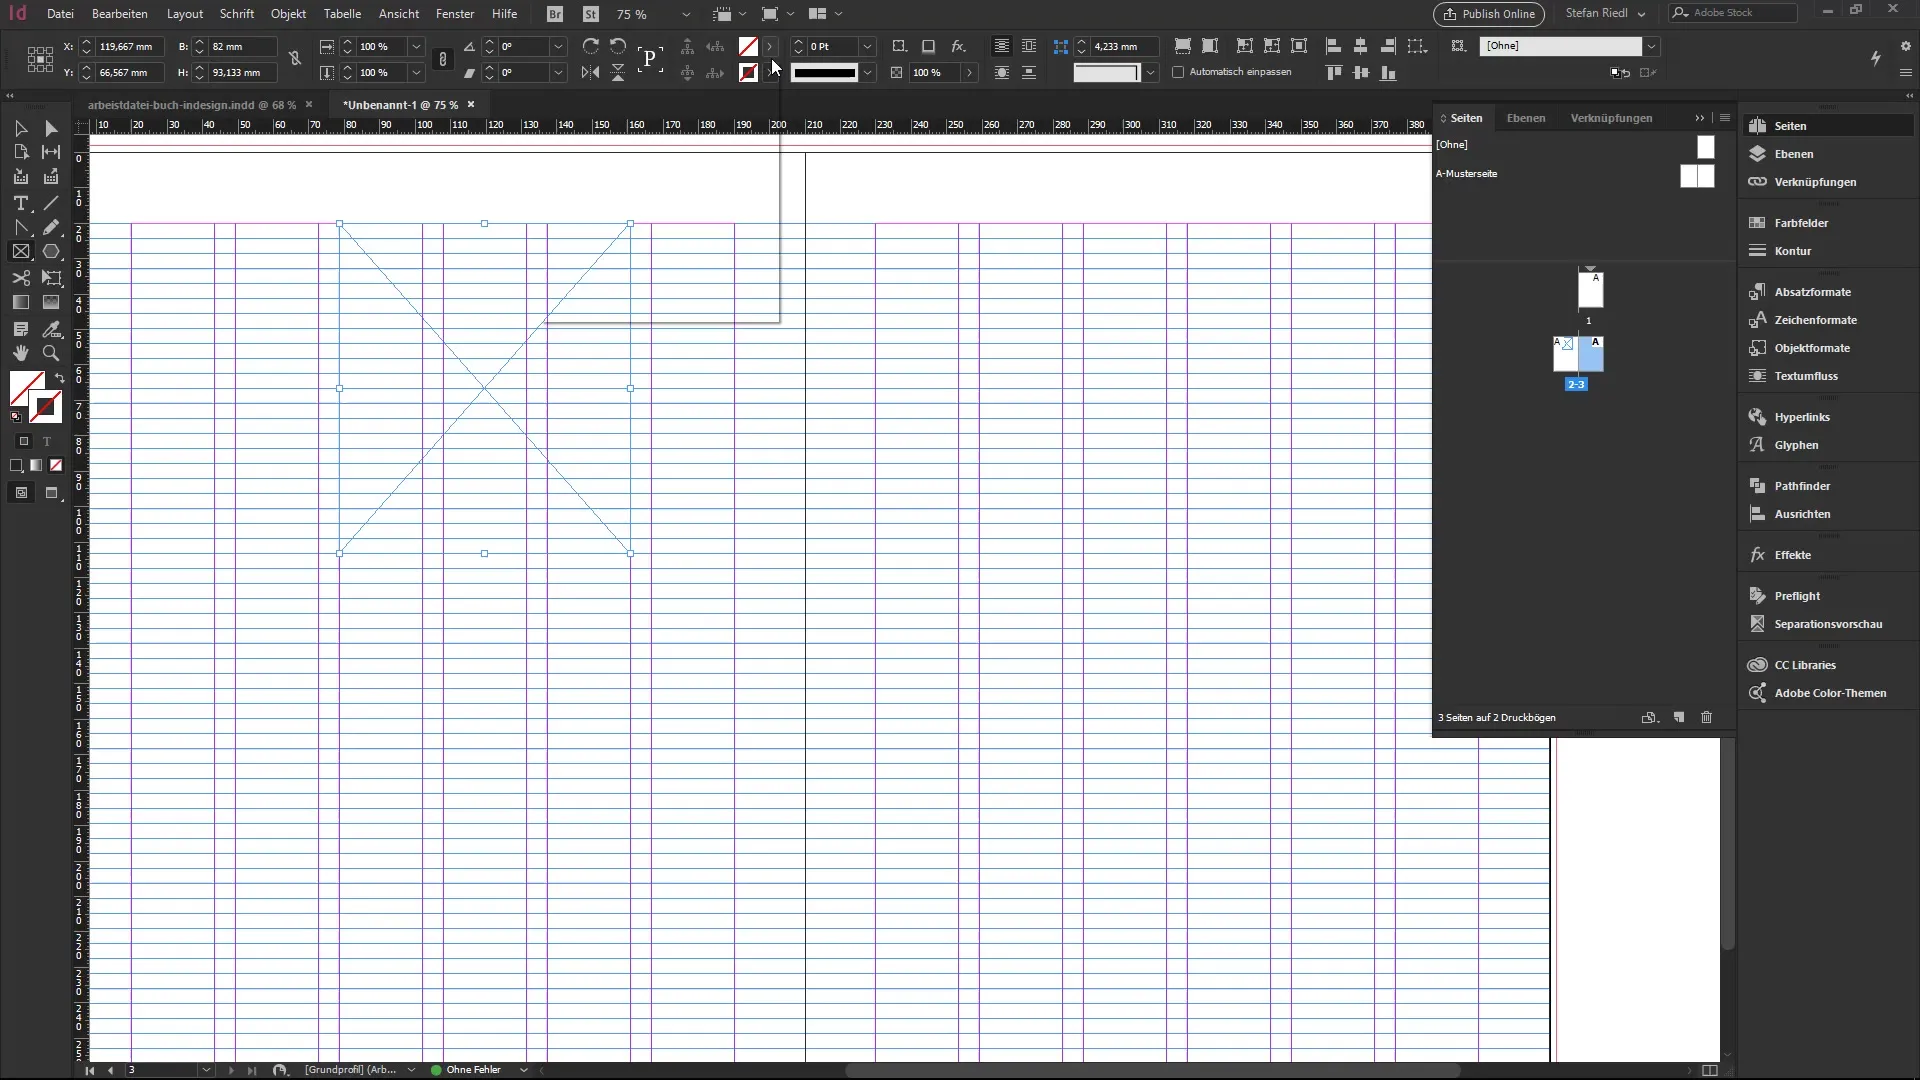Open the Datei menu
Viewport: 1920px width, 1080px height.
(x=60, y=14)
